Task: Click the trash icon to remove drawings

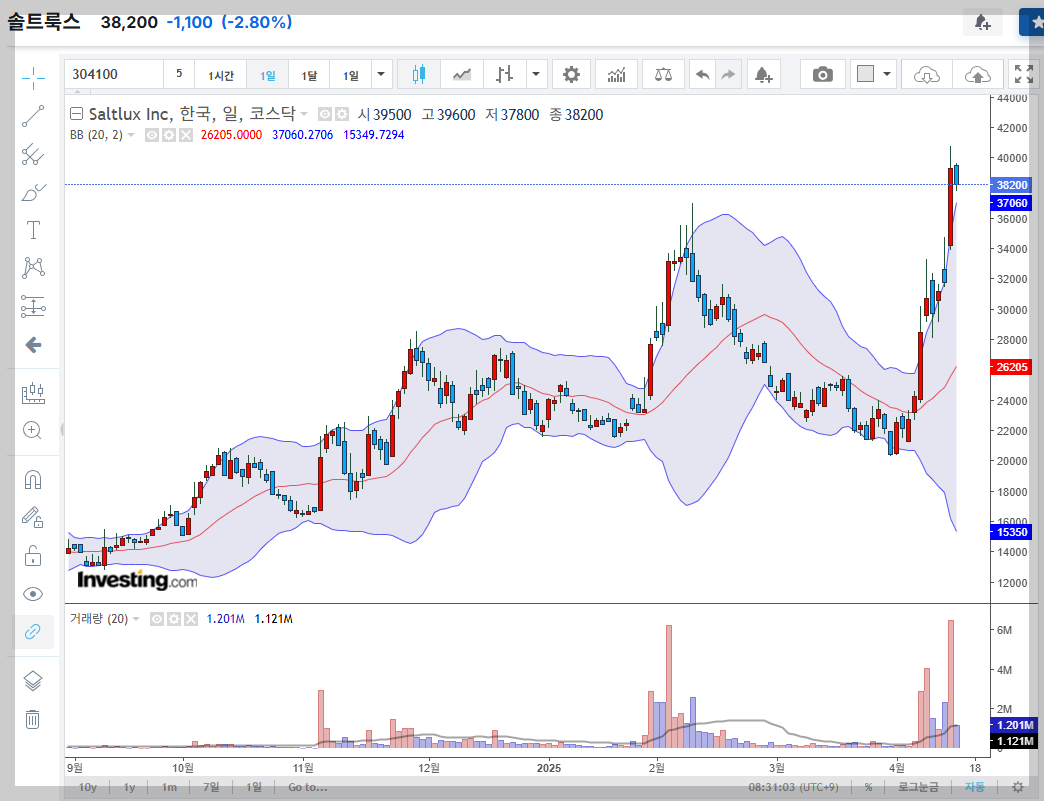Action: (33, 719)
